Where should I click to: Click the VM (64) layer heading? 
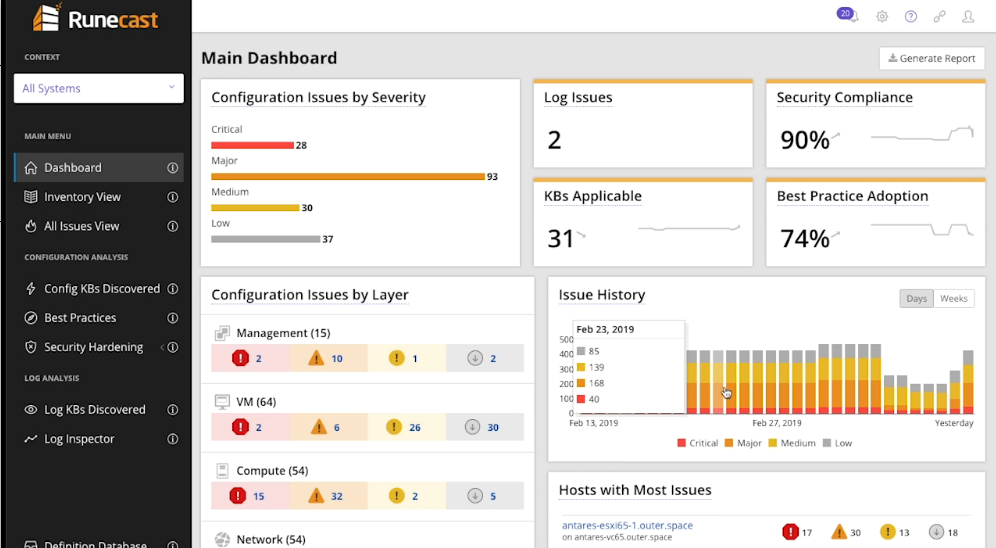(x=256, y=401)
